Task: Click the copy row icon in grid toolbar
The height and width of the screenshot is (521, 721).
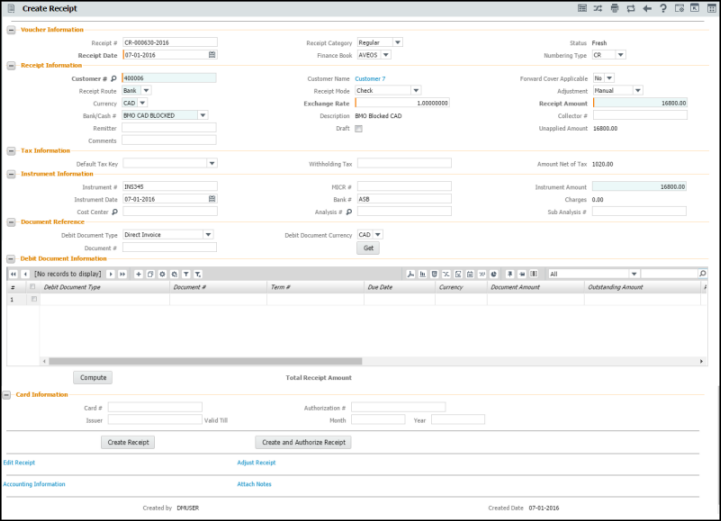Action: coord(150,274)
